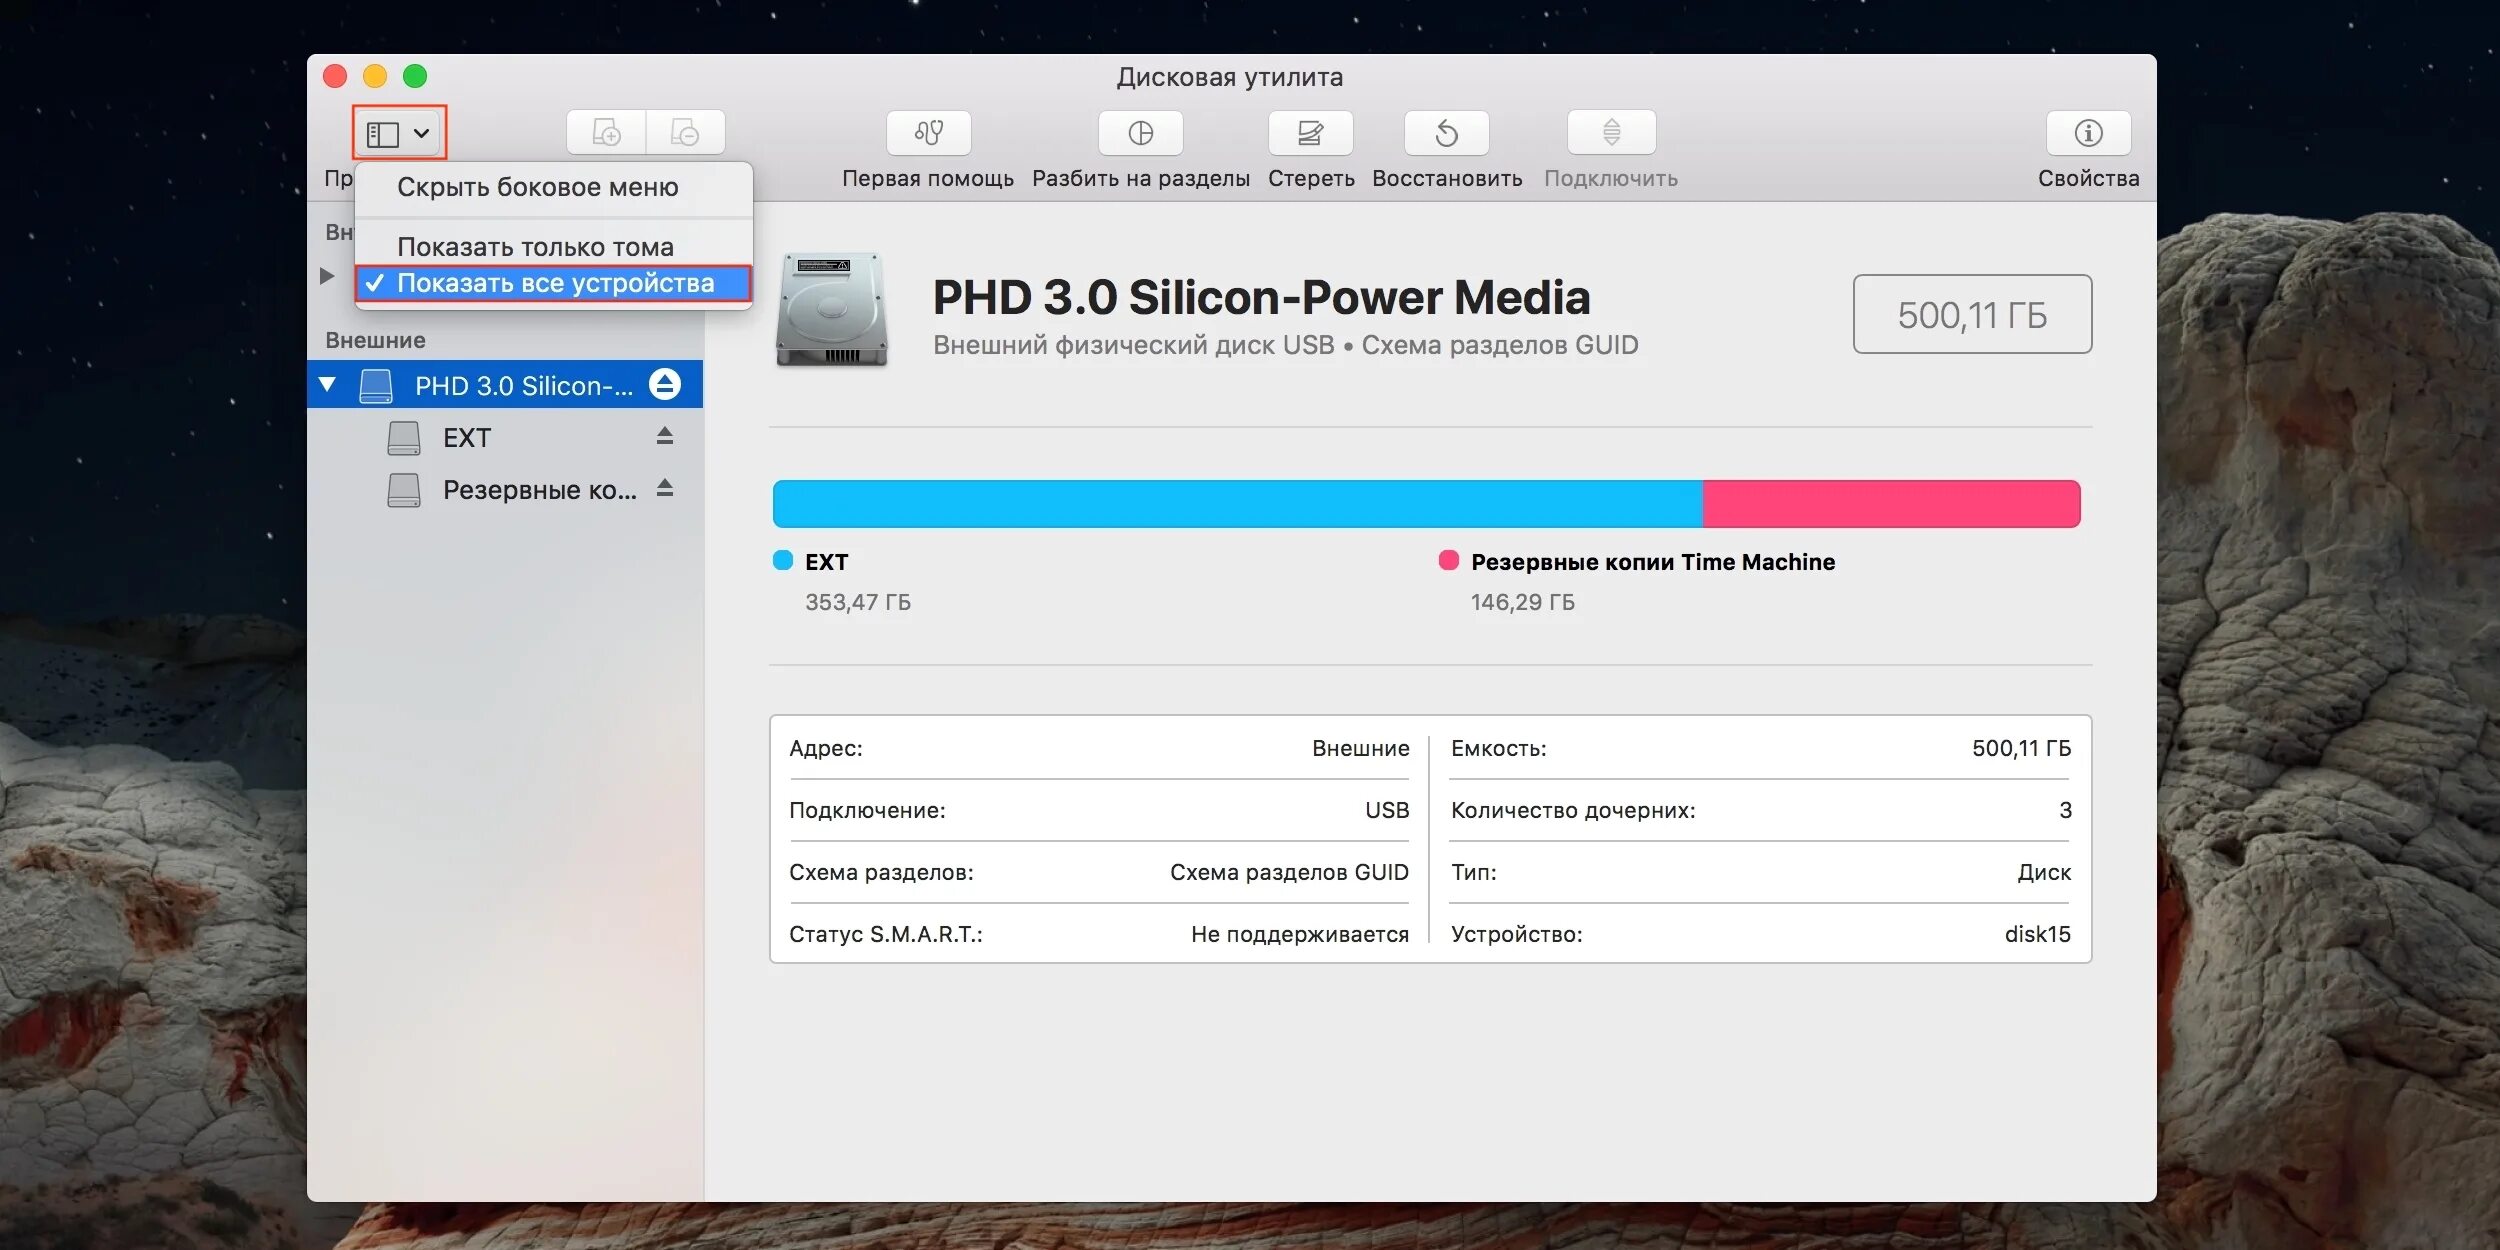Click the pink Time Machine bar segment
The image size is (2500, 1250).
click(x=1890, y=503)
